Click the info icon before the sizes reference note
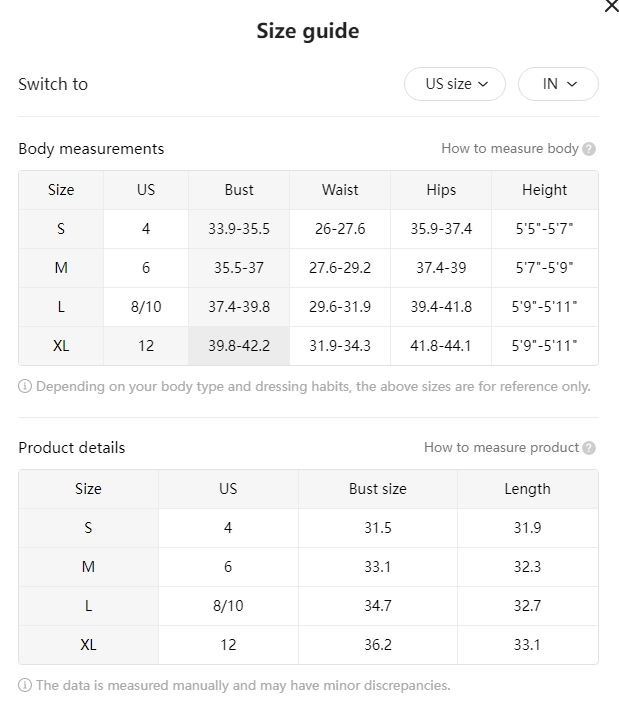 tap(25, 387)
